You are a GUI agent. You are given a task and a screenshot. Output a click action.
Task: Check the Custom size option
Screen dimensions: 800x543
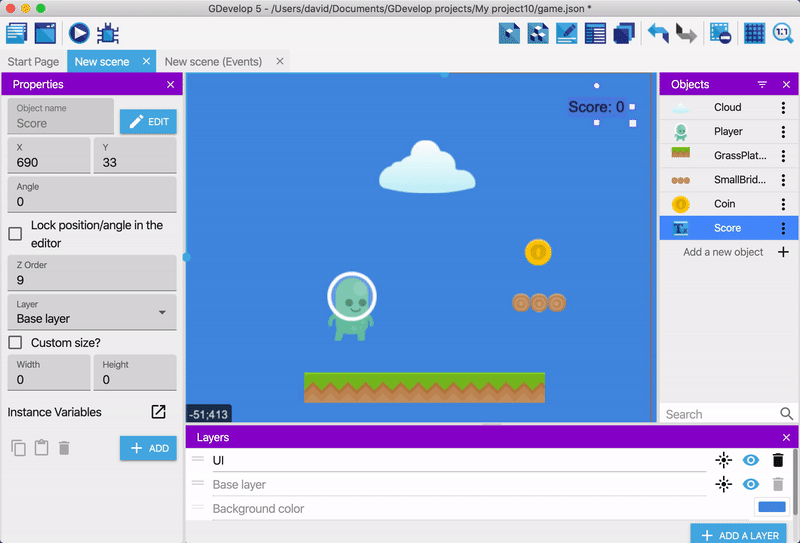[x=15, y=342]
